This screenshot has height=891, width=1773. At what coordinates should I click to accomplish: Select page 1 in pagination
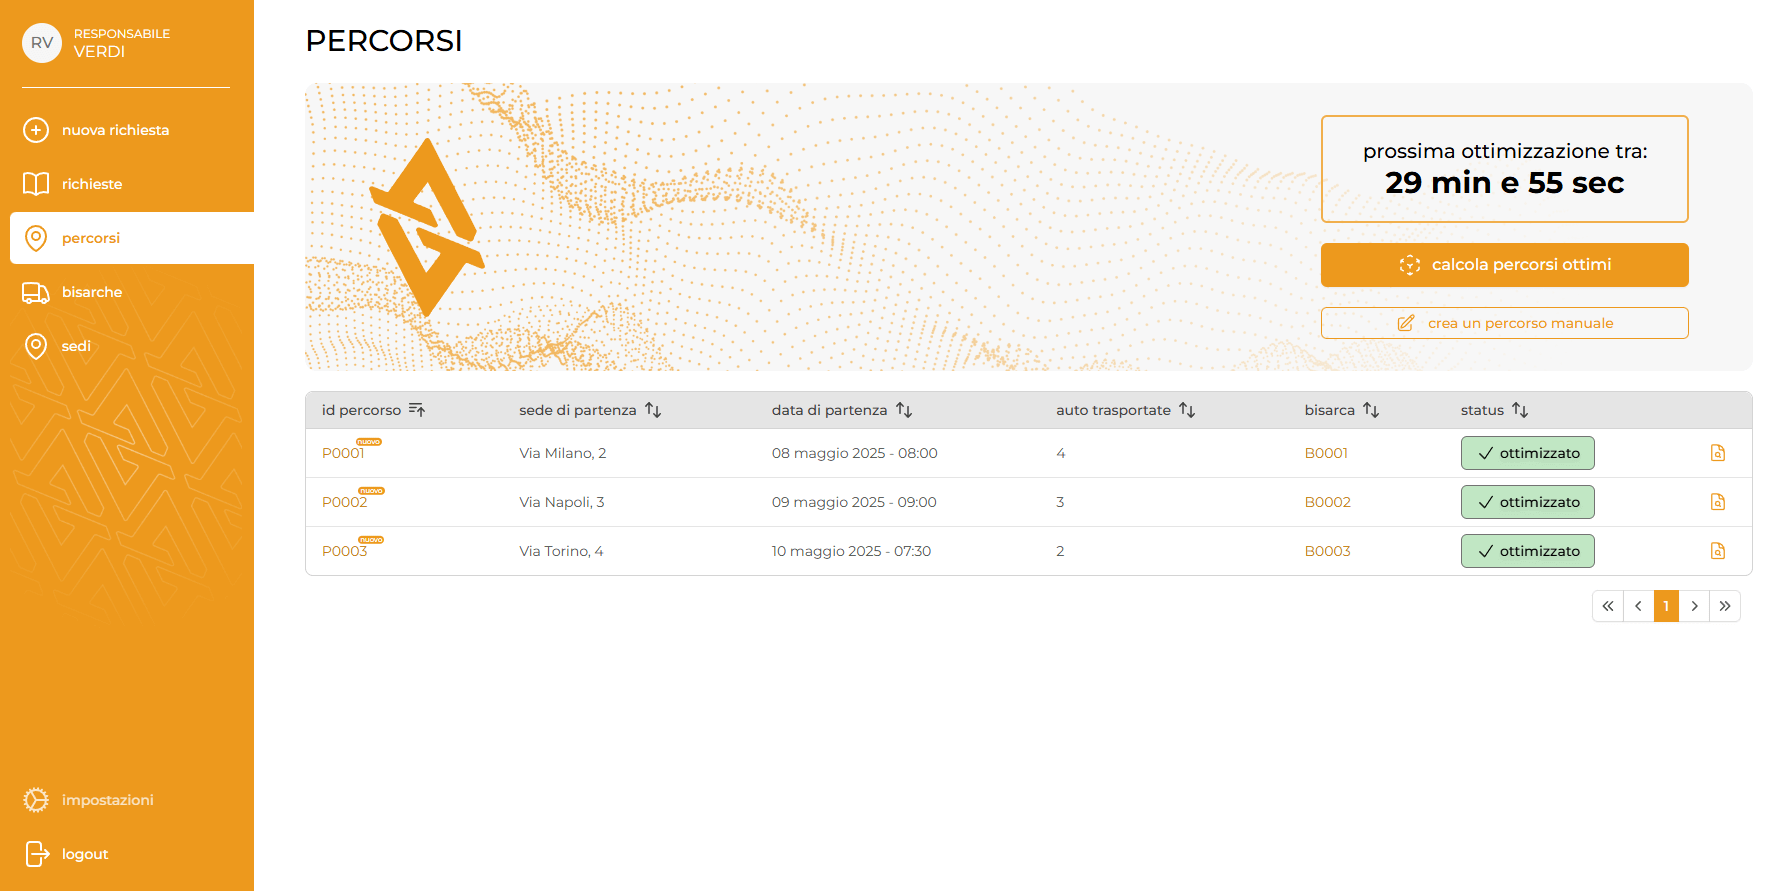click(x=1666, y=606)
